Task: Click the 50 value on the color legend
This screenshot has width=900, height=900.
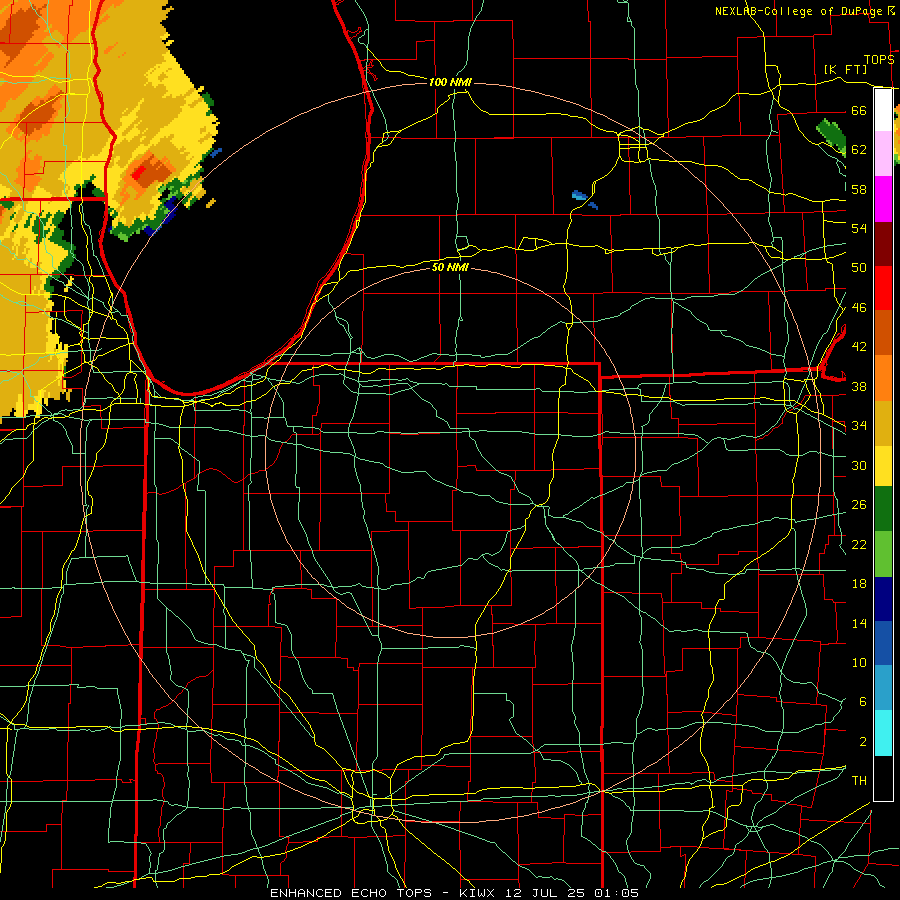Action: pos(859,267)
